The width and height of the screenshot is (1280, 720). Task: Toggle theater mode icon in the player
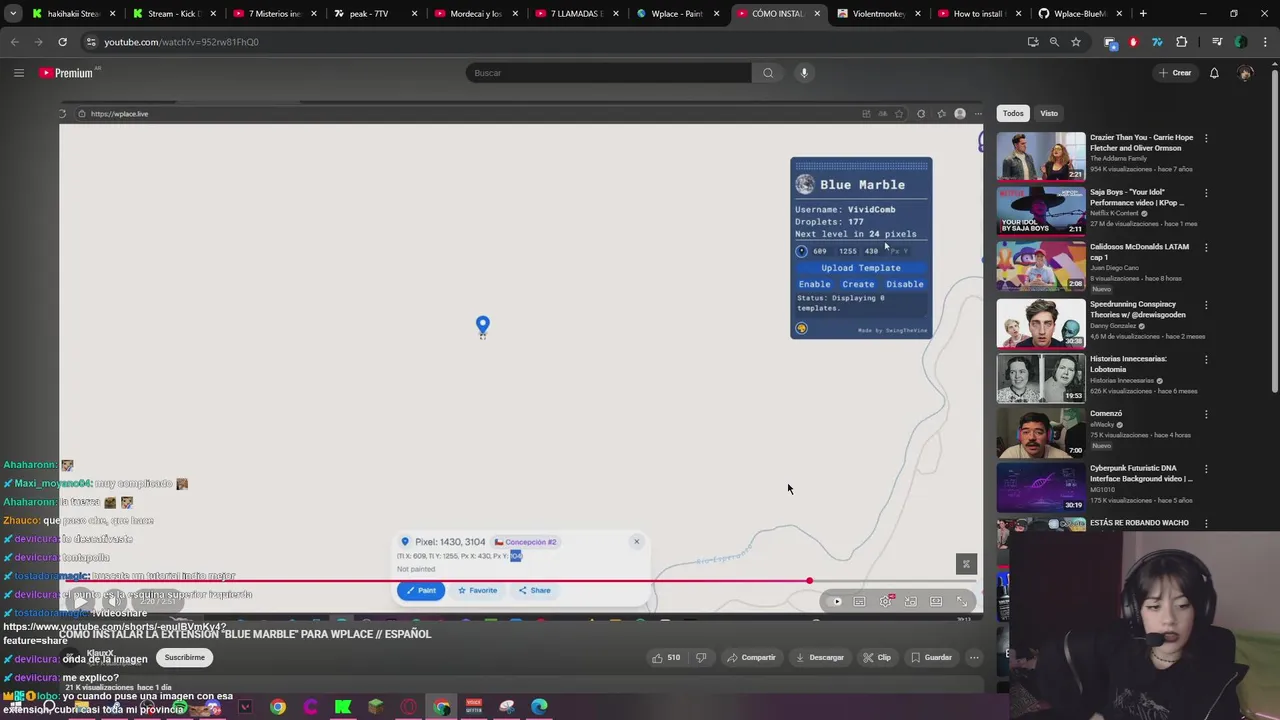[936, 601]
